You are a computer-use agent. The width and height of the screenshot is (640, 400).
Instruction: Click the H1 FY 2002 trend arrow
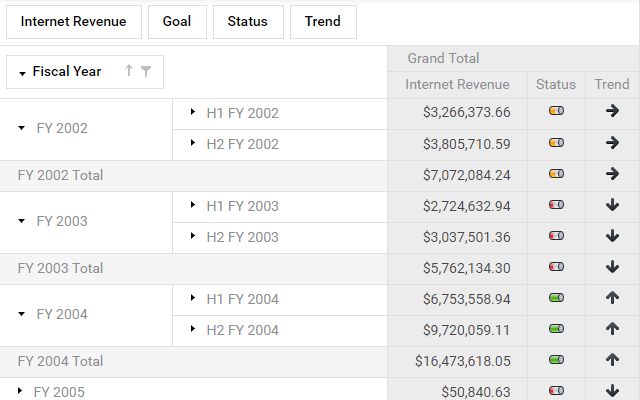click(613, 113)
